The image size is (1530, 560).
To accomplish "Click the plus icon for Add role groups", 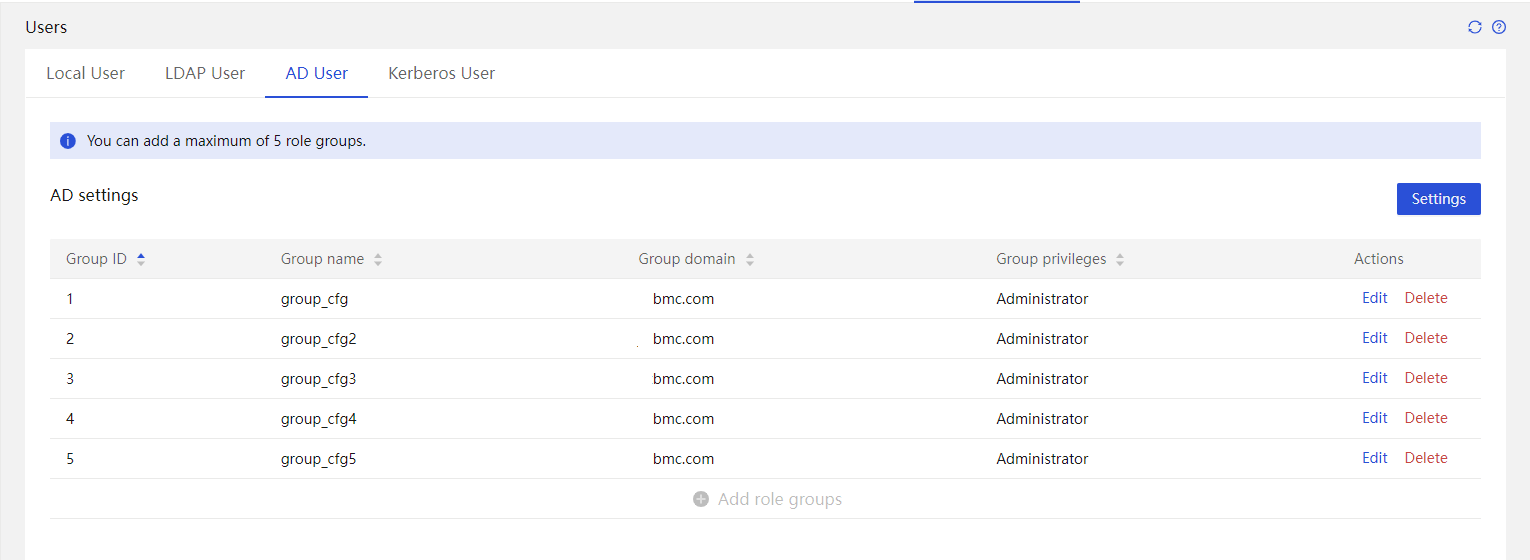I will tap(701, 499).
